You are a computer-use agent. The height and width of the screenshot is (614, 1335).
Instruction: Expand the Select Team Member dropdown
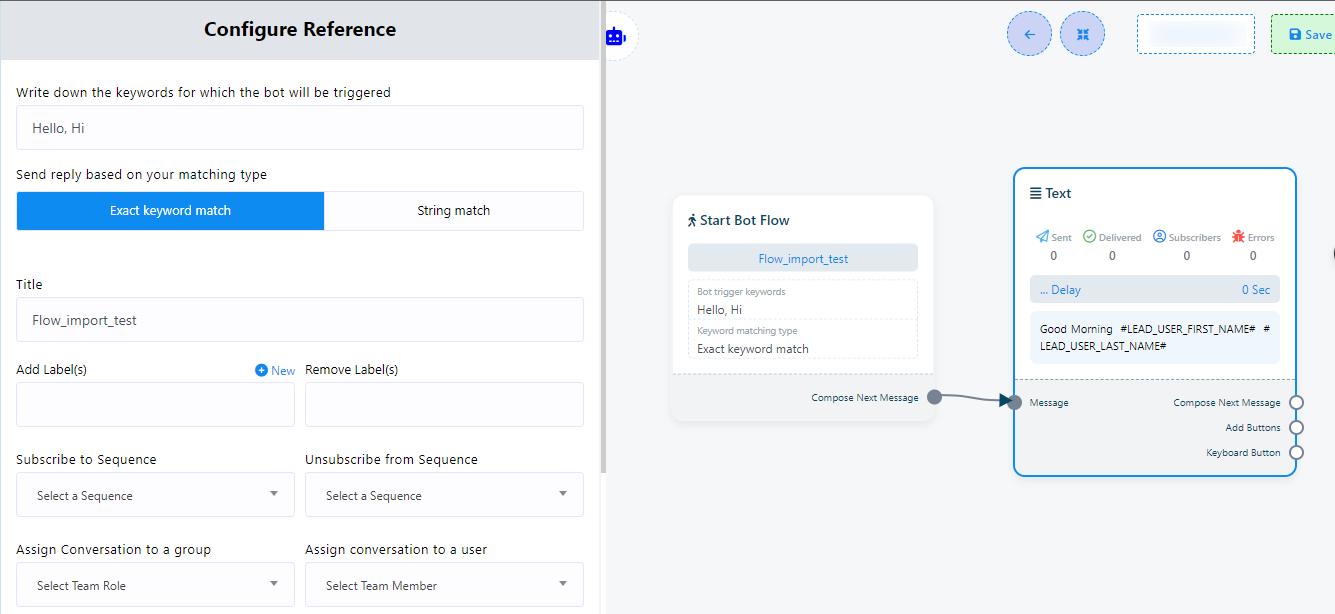click(444, 585)
